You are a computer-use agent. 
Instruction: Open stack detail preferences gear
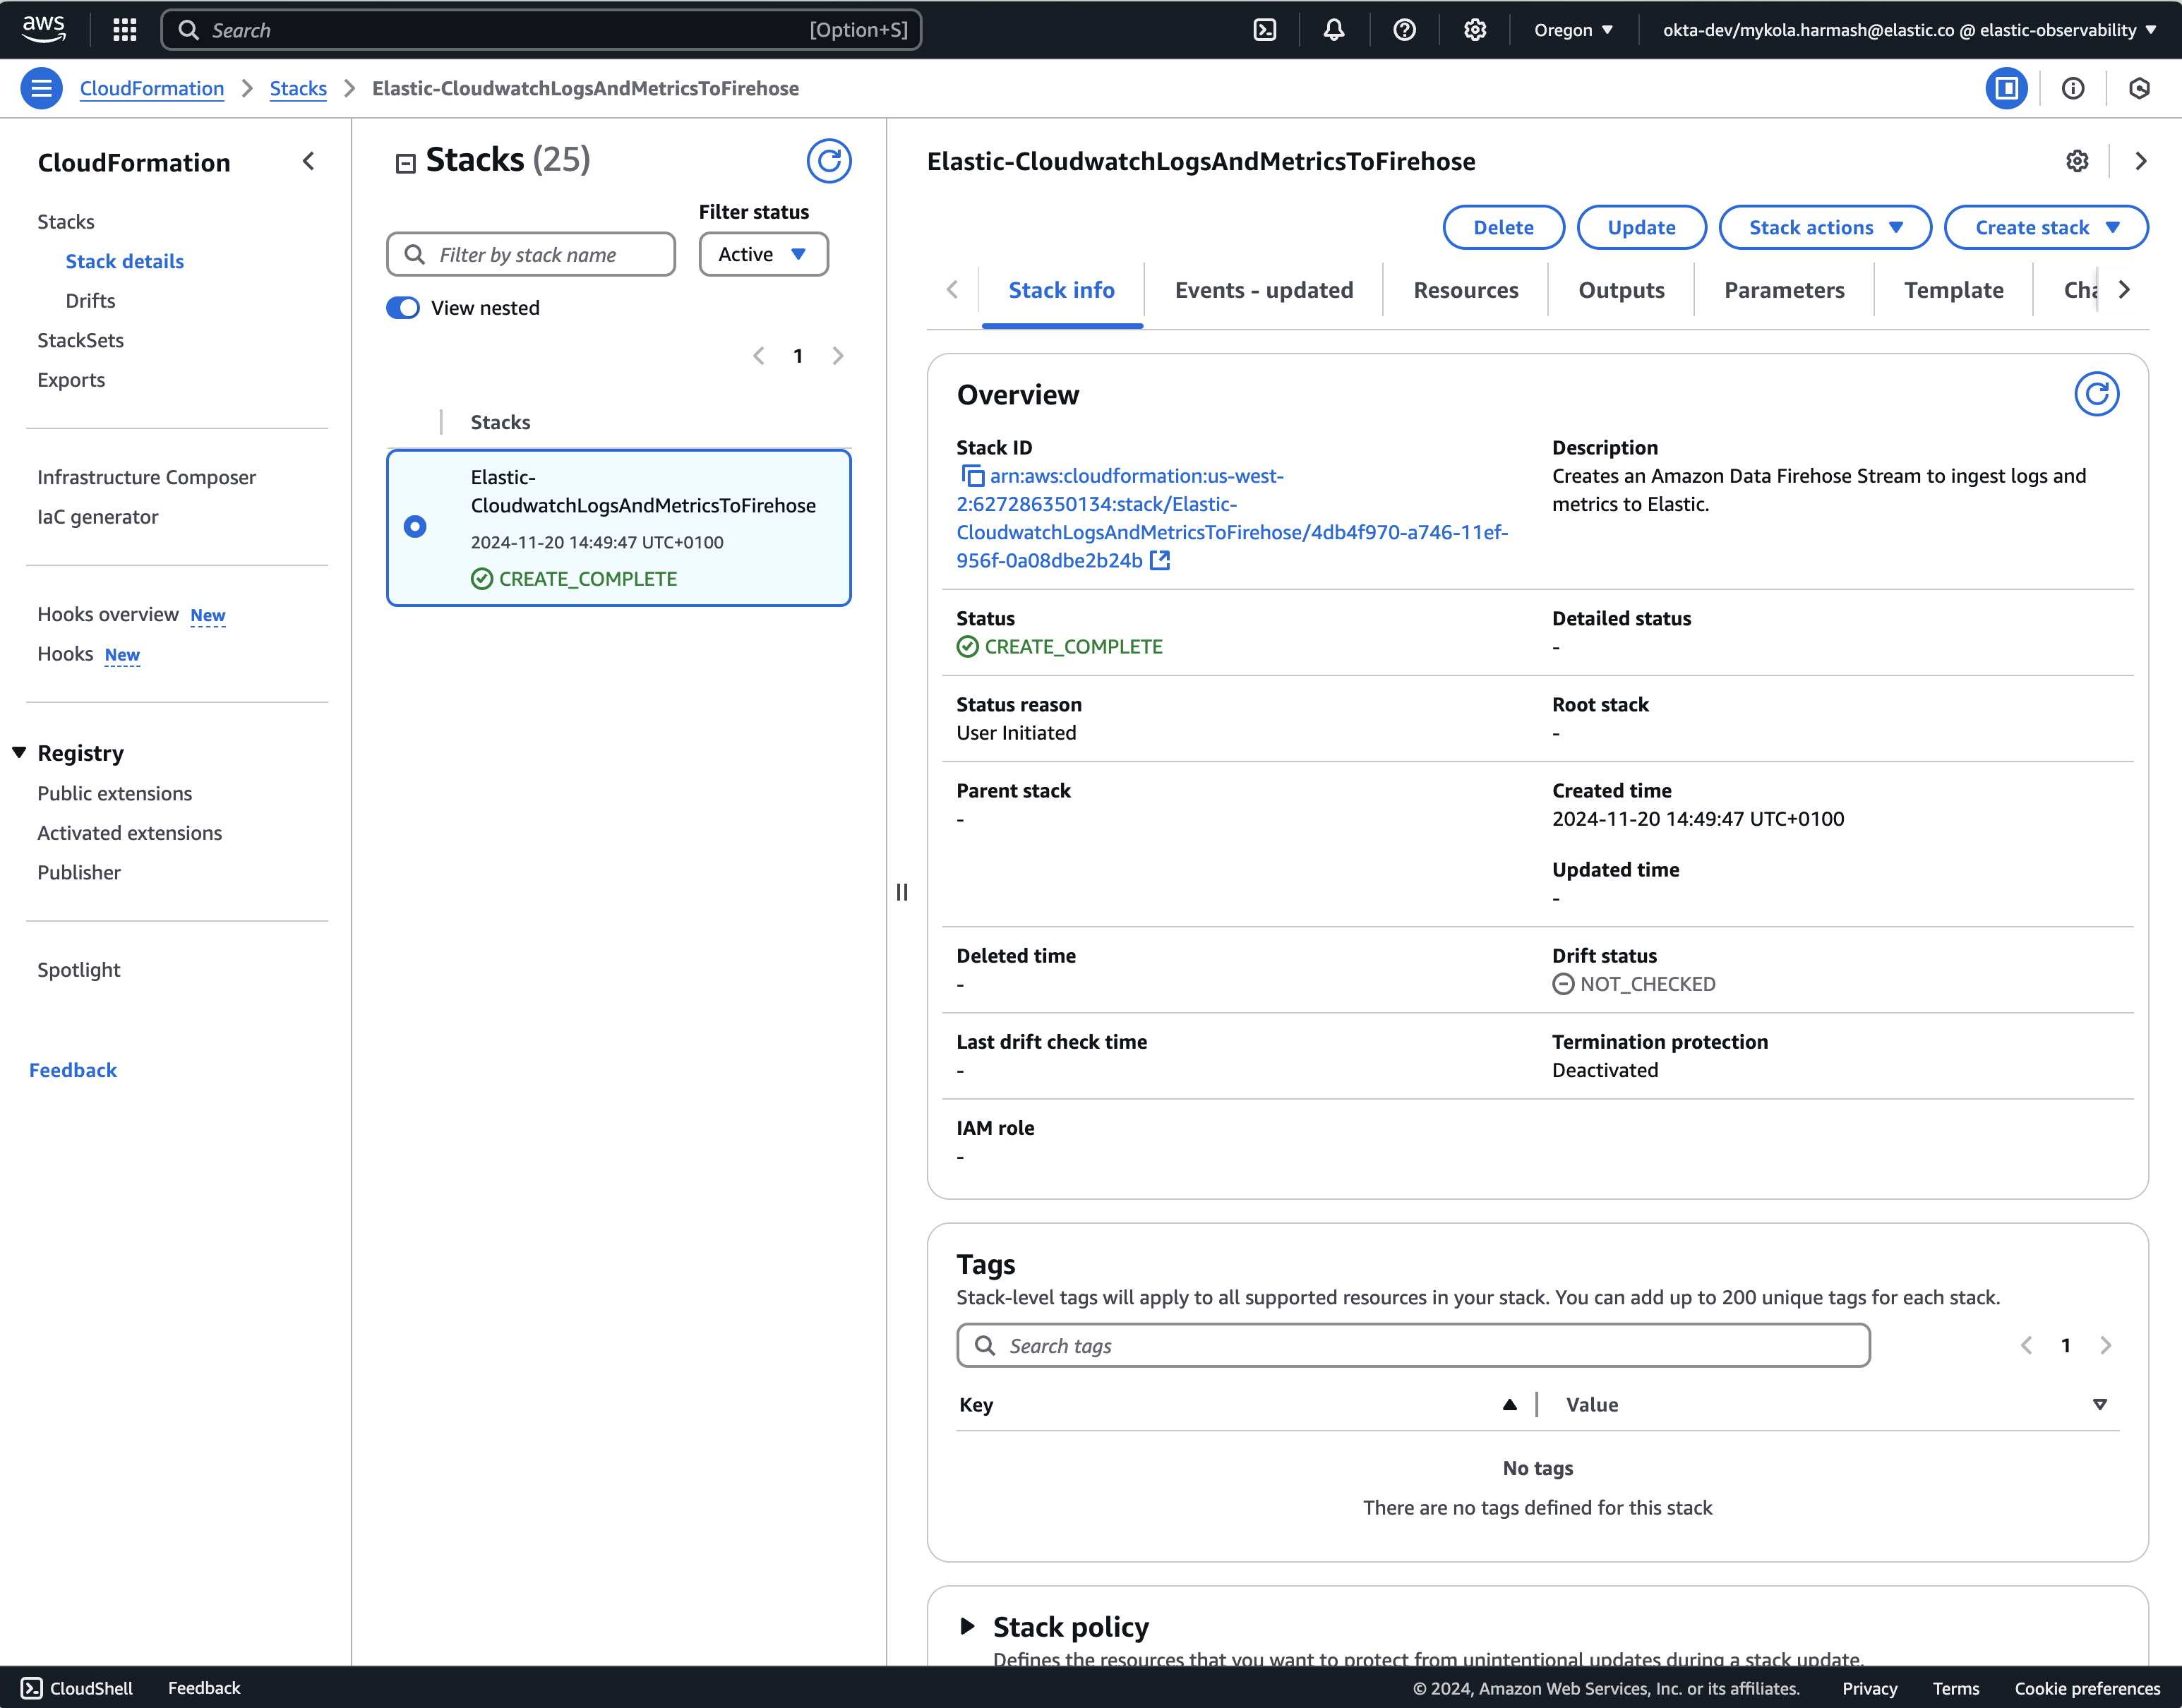(2077, 161)
